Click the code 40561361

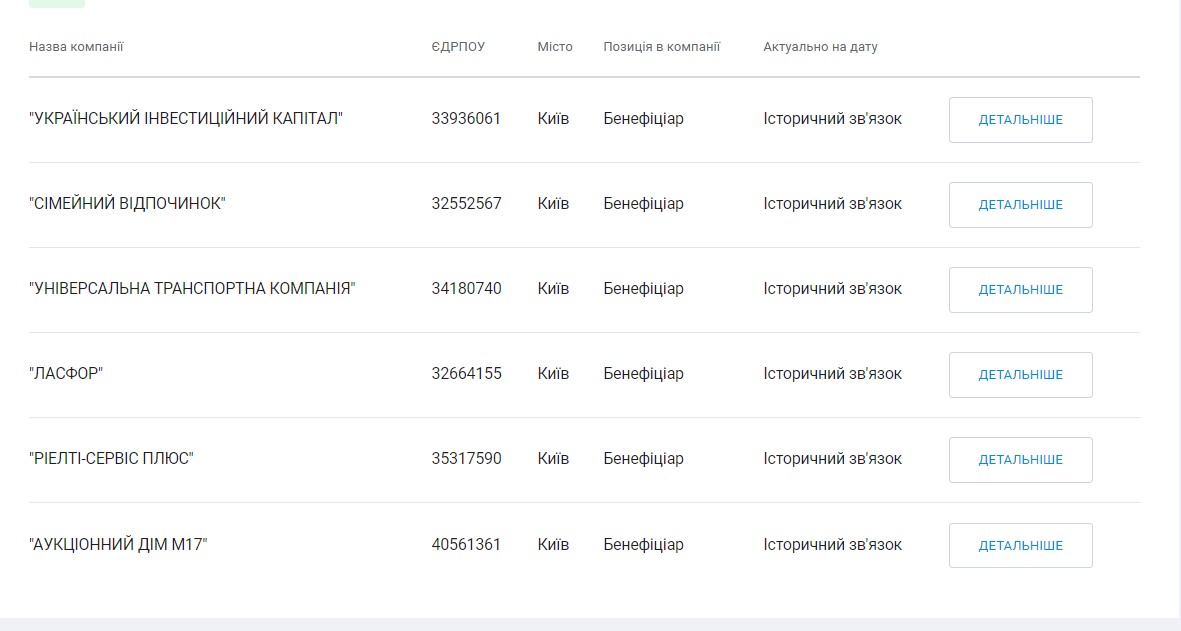(x=466, y=545)
